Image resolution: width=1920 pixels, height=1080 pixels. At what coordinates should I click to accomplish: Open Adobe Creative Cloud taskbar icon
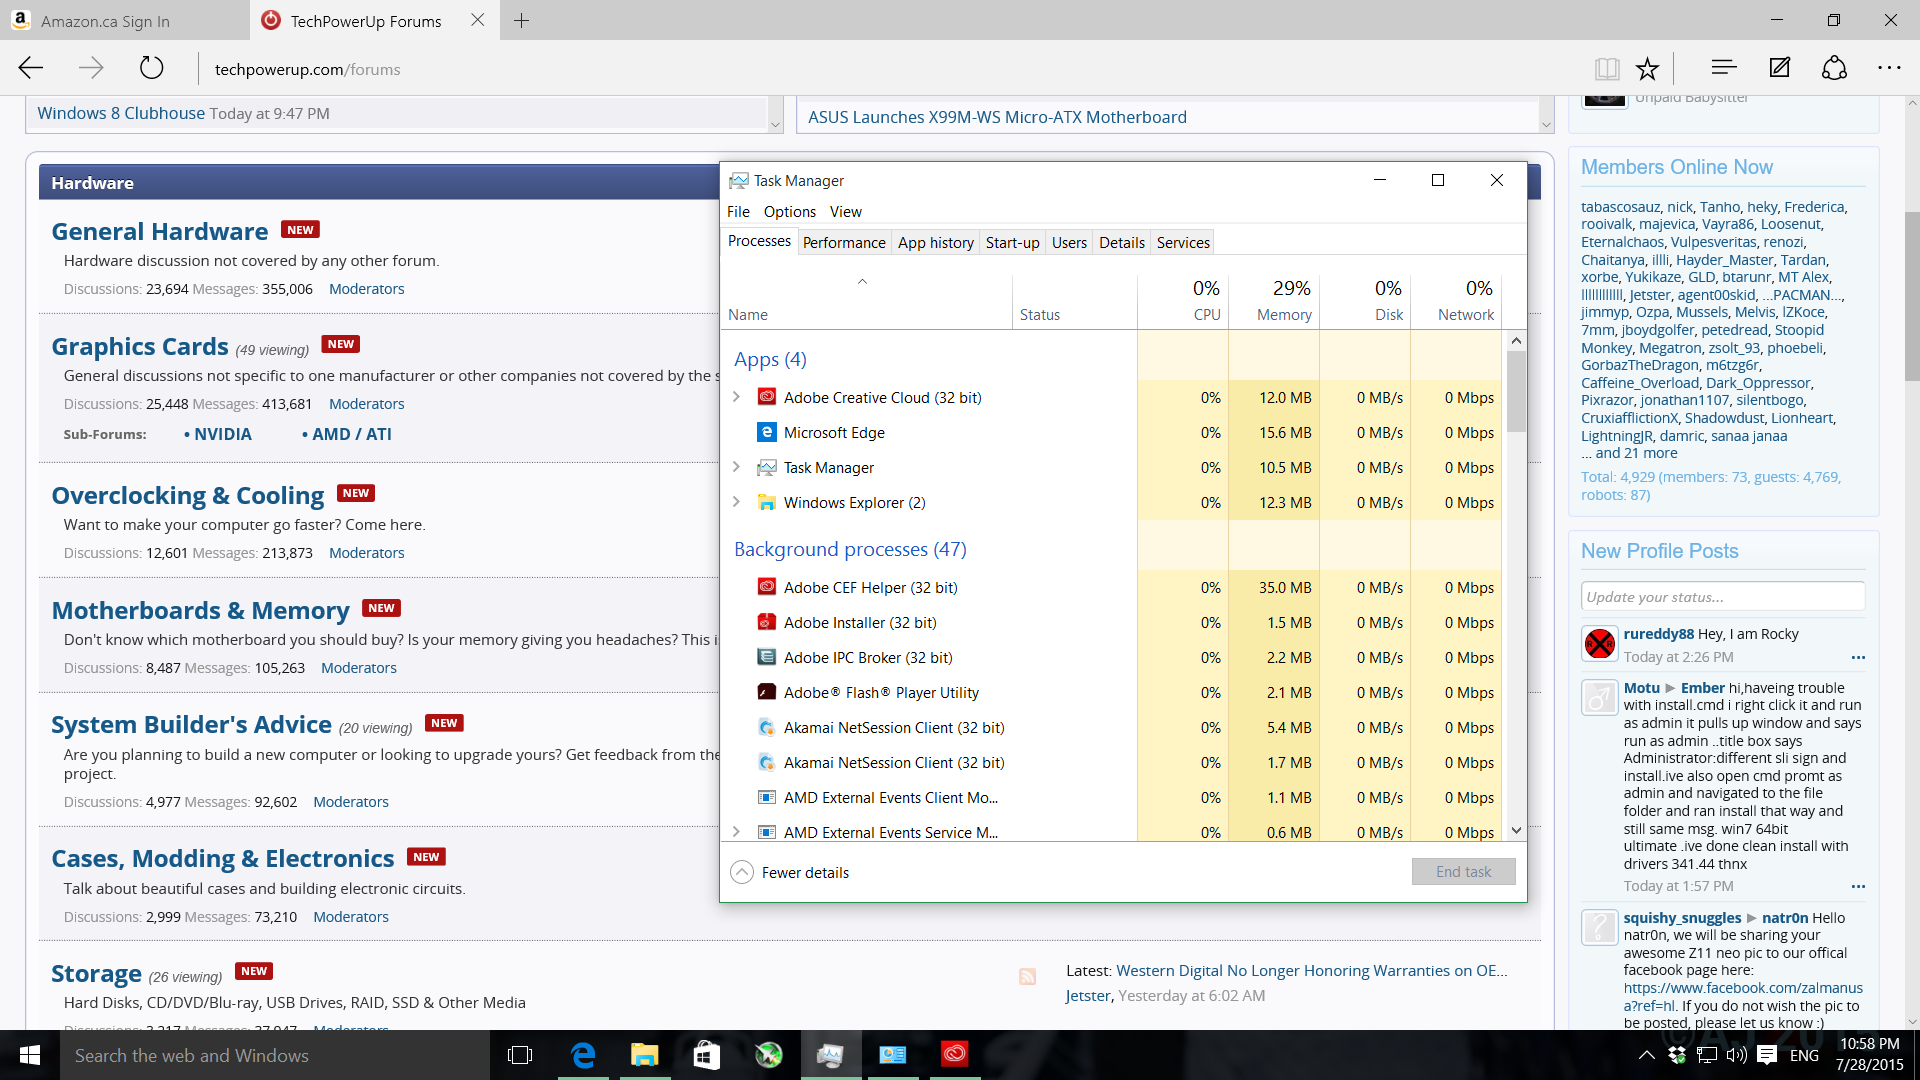coord(955,1055)
